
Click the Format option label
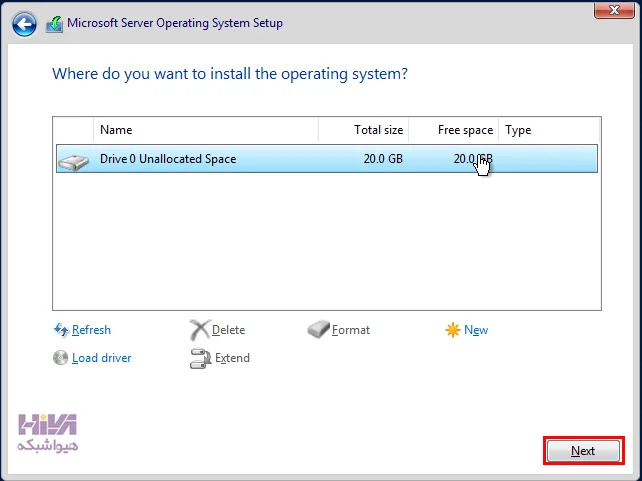[351, 330]
